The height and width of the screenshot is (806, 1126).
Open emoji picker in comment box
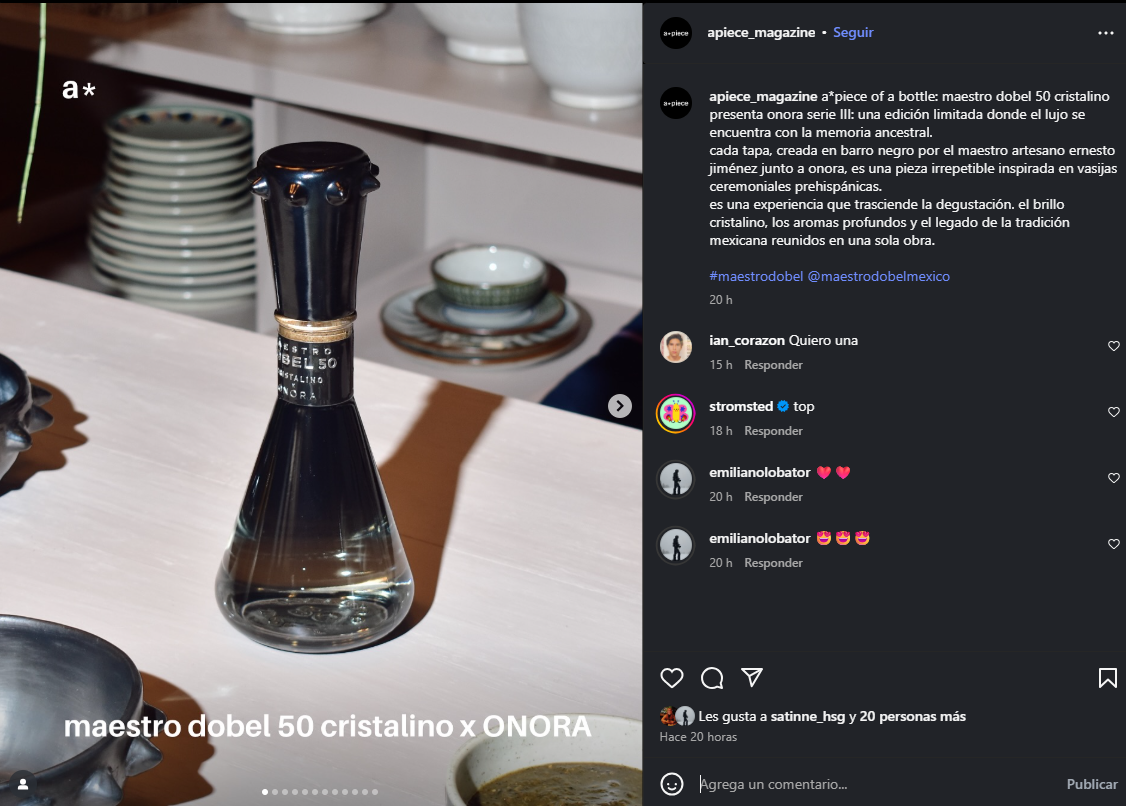tap(671, 784)
